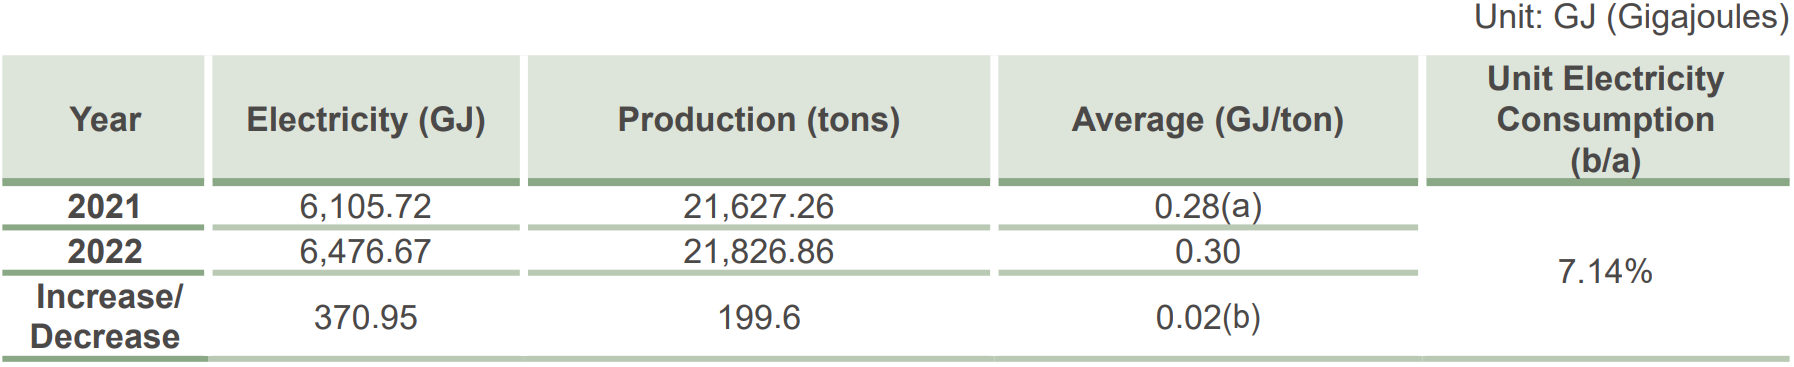Screen dimensions: 1794x367
Task: Click the green divider under the Year header
Action: click(x=103, y=183)
